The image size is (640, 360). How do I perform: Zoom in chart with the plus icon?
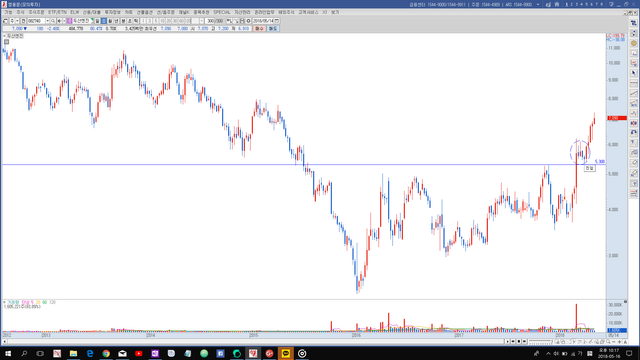click(619, 342)
